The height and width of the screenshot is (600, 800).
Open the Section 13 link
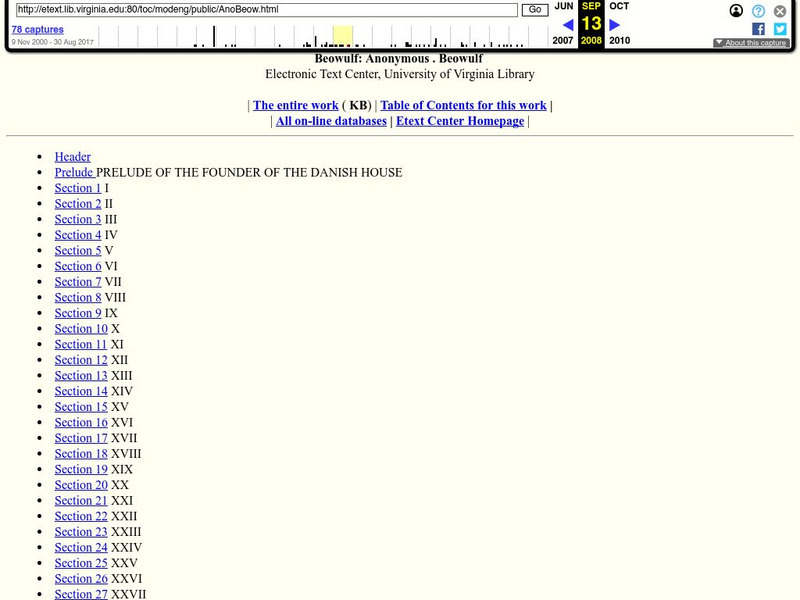[x=81, y=376]
